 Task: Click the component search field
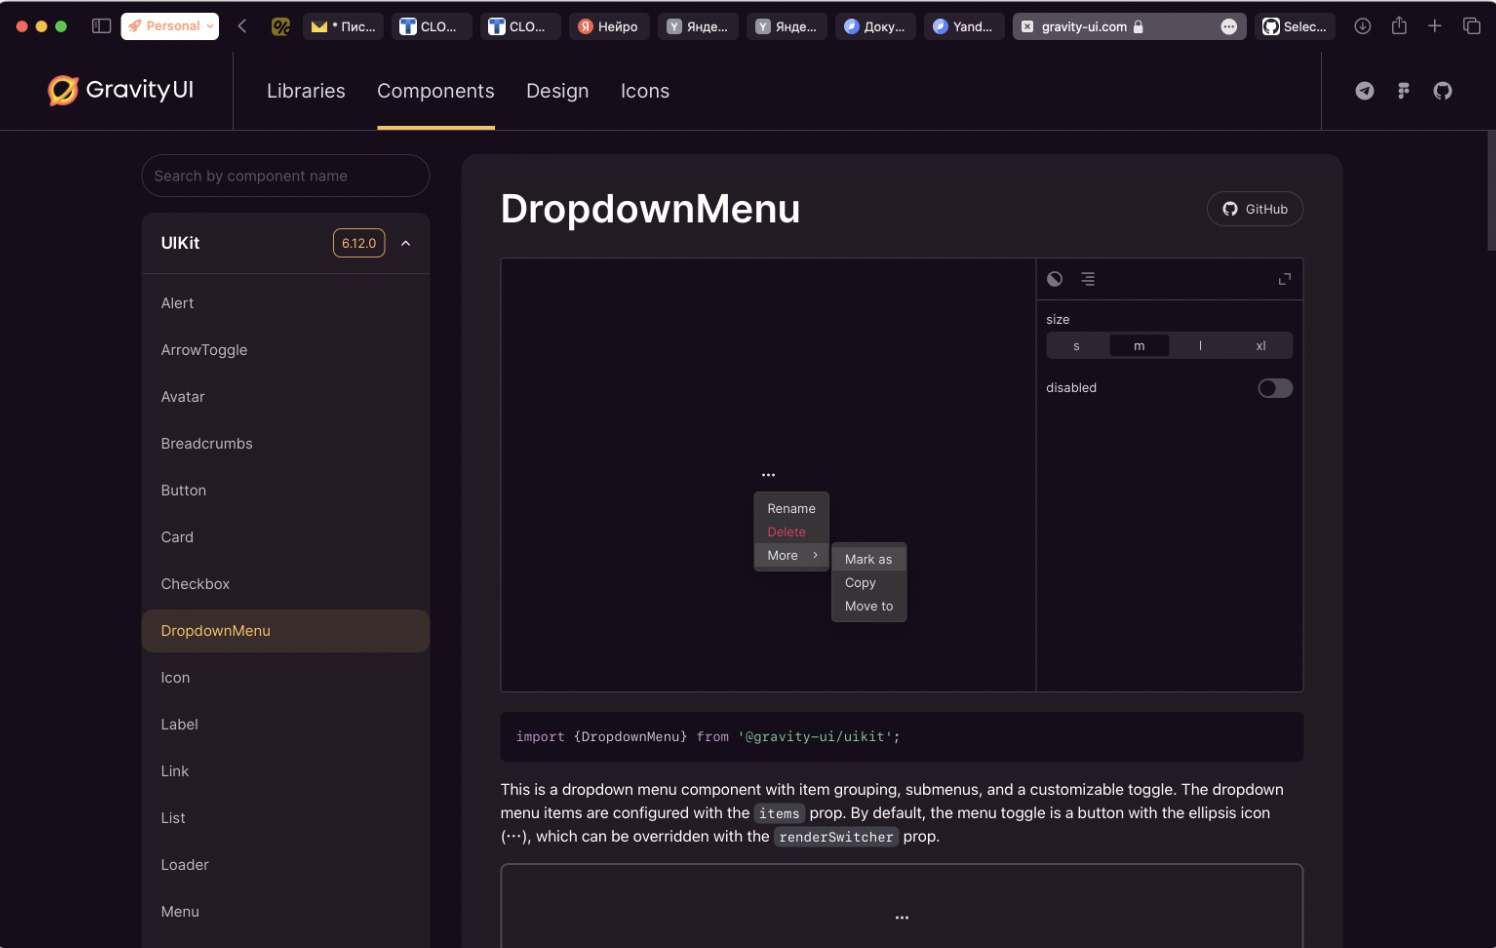coord(285,175)
